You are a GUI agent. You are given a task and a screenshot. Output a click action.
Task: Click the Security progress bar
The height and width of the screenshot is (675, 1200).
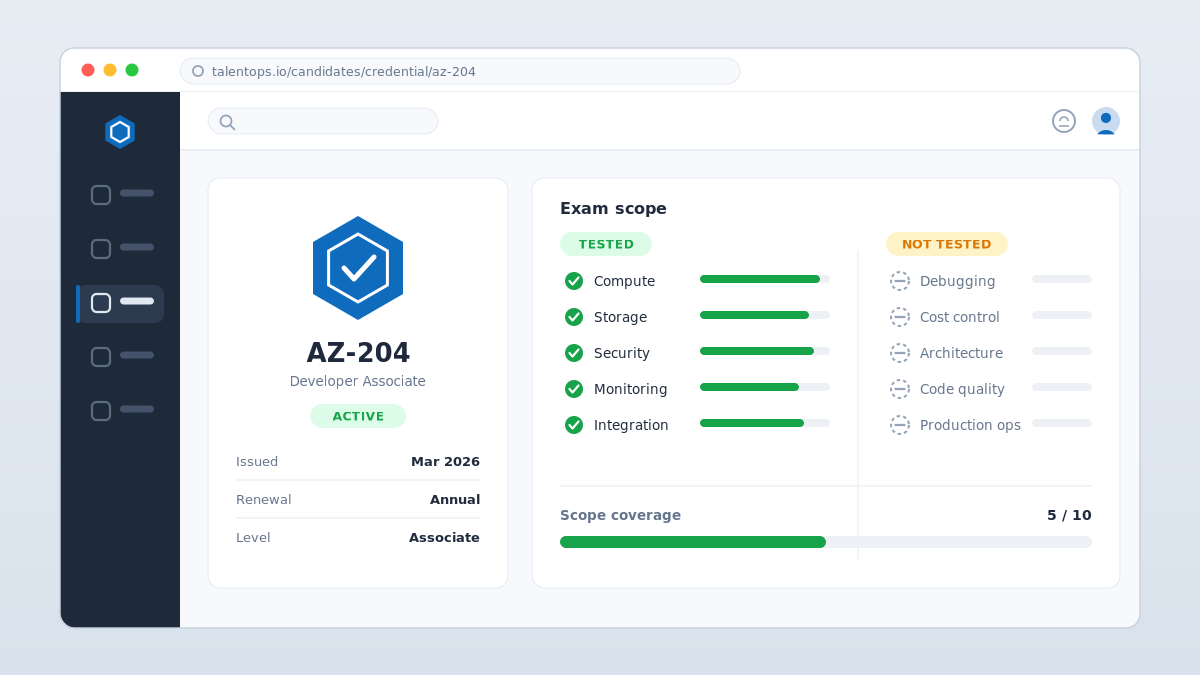pyautogui.click(x=765, y=351)
